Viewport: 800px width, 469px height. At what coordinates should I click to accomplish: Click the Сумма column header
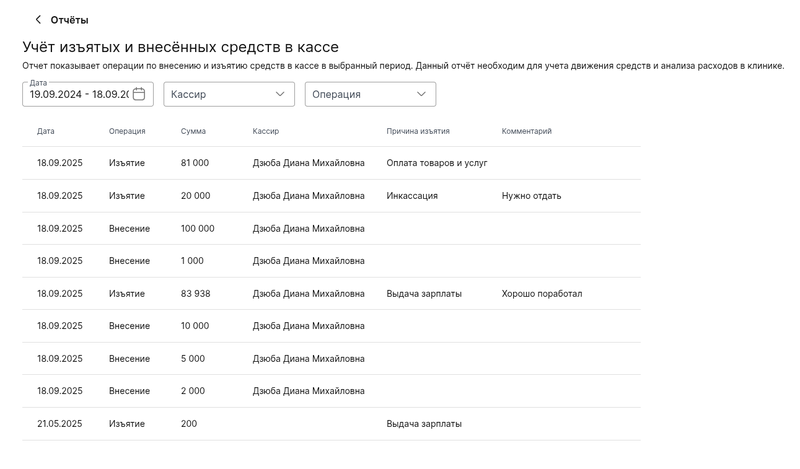(x=193, y=131)
